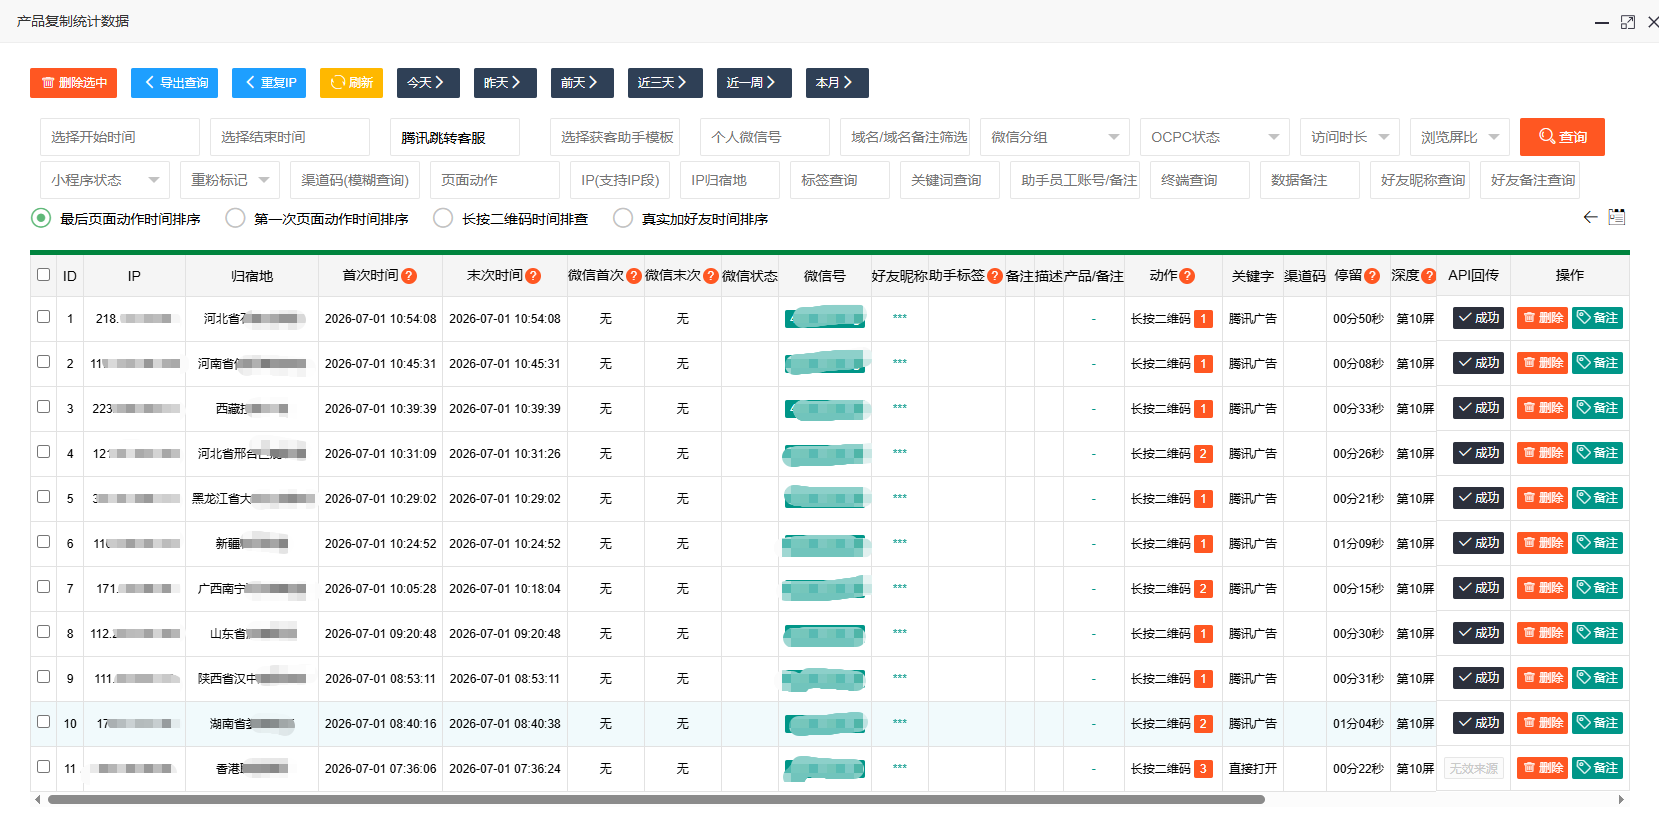Choose 长按二维码时间排查 radio option
Screen dimensions: 1659x813
pos(443,218)
